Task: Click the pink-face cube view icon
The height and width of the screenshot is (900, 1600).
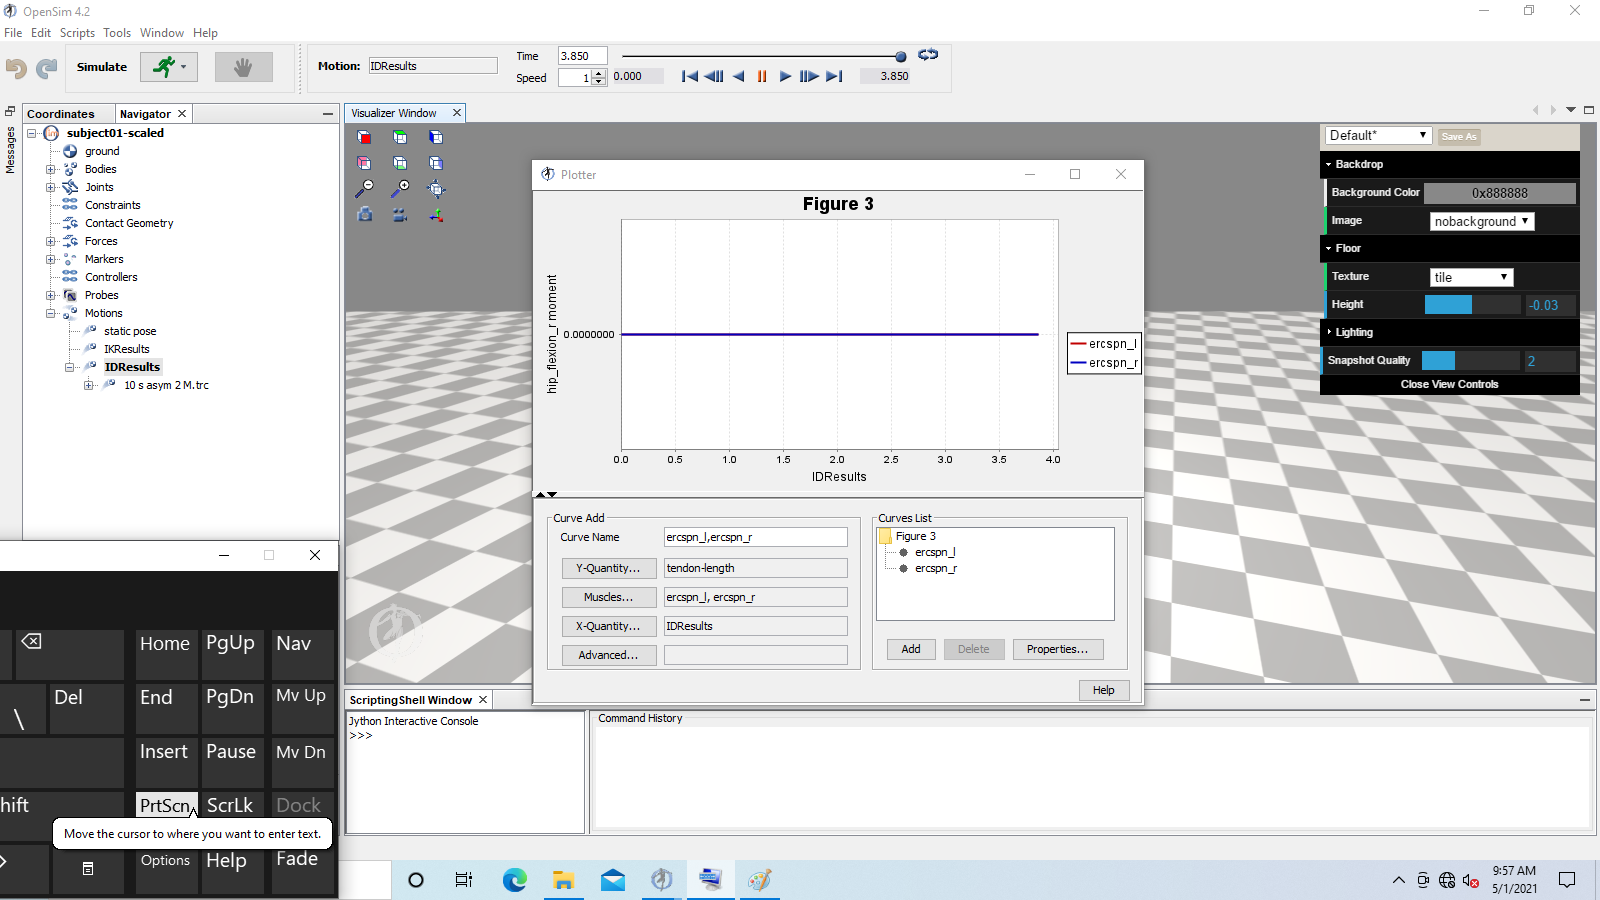Action: (364, 163)
